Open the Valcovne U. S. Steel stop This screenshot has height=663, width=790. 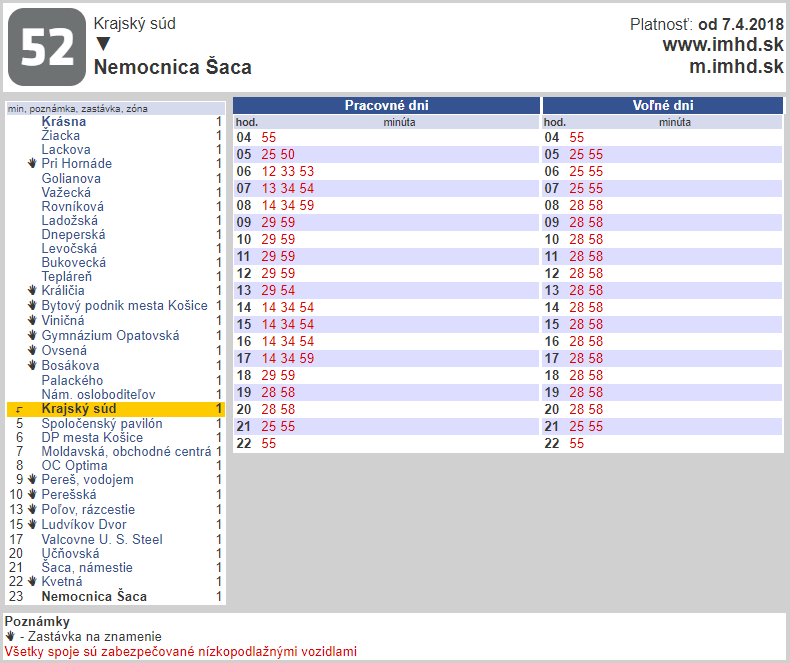[101, 539]
